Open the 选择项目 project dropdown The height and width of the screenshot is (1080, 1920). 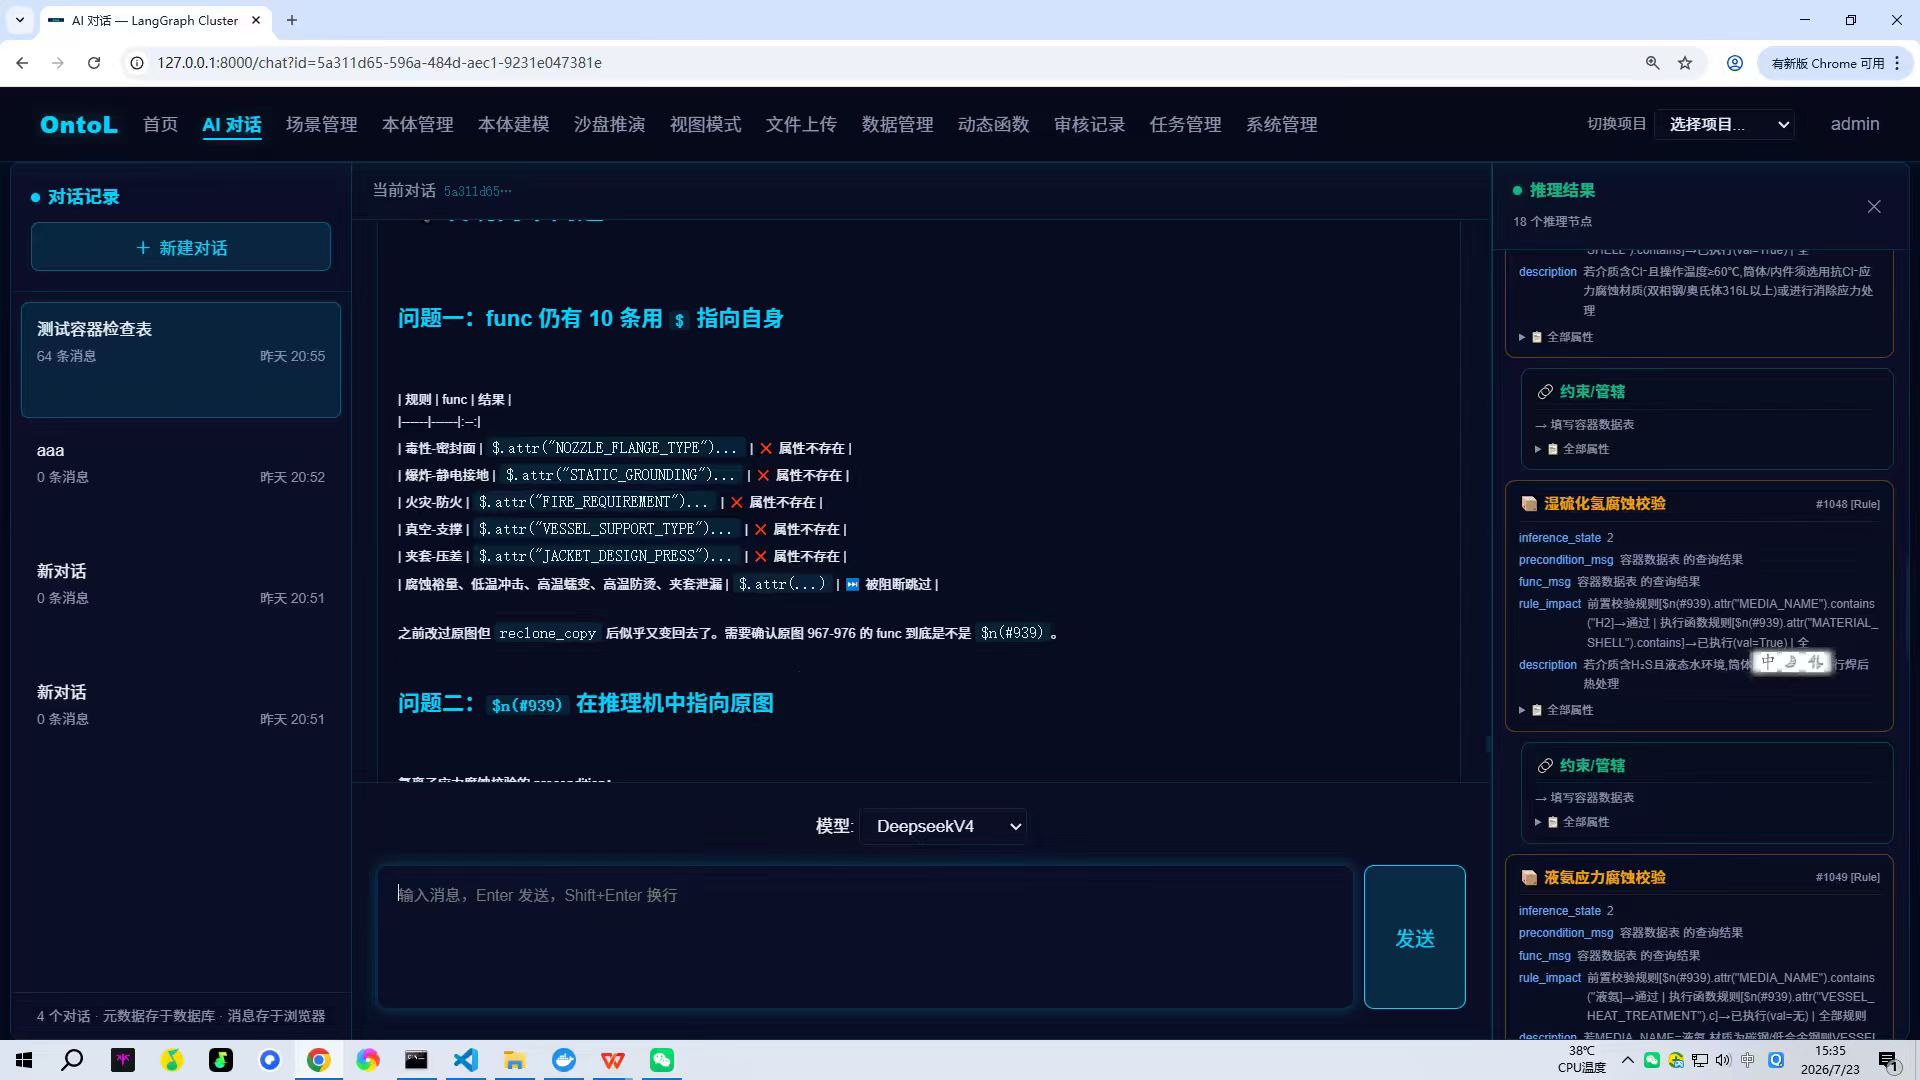(x=1725, y=124)
